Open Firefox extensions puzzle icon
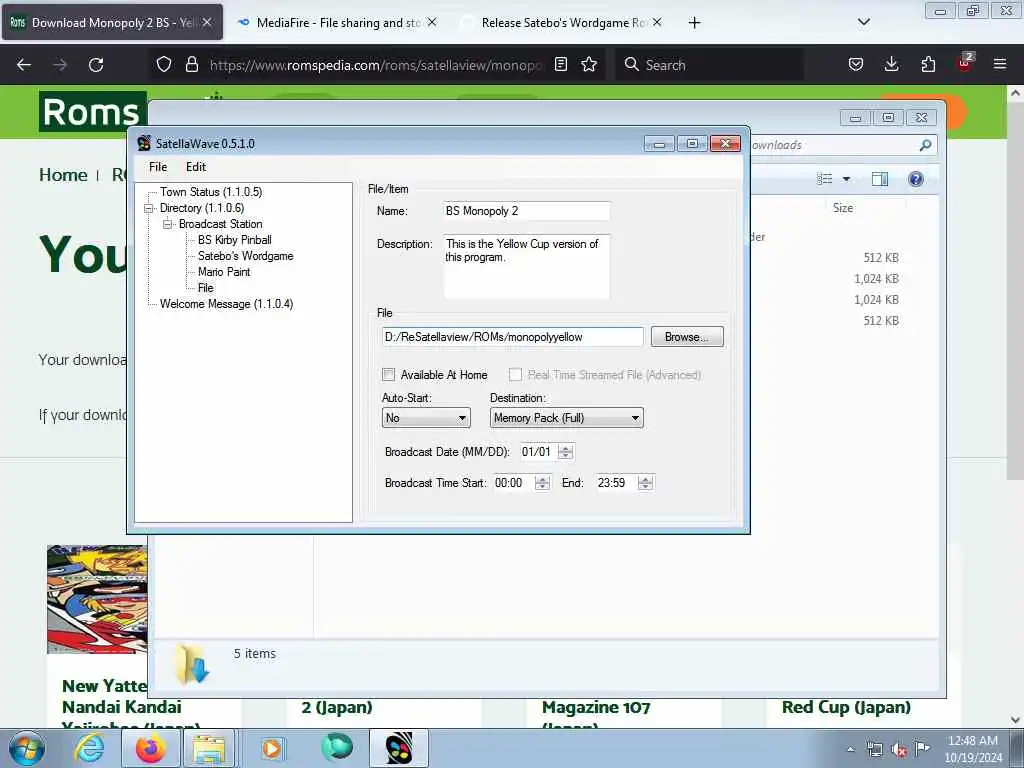This screenshot has height=768, width=1024. click(928, 64)
